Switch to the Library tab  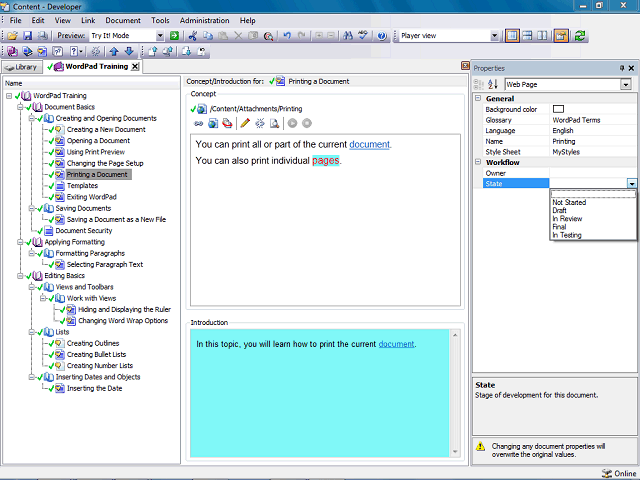[22, 67]
